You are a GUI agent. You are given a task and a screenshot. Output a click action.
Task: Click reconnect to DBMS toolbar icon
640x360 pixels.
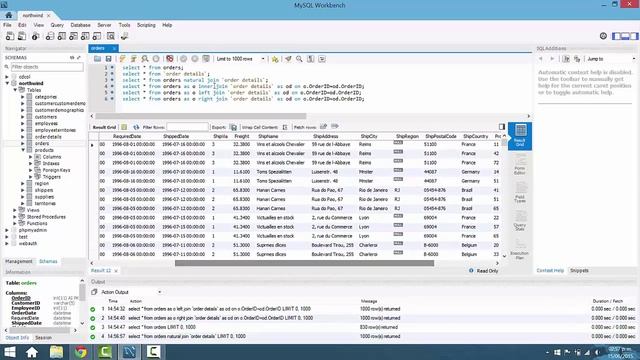coord(124,36)
